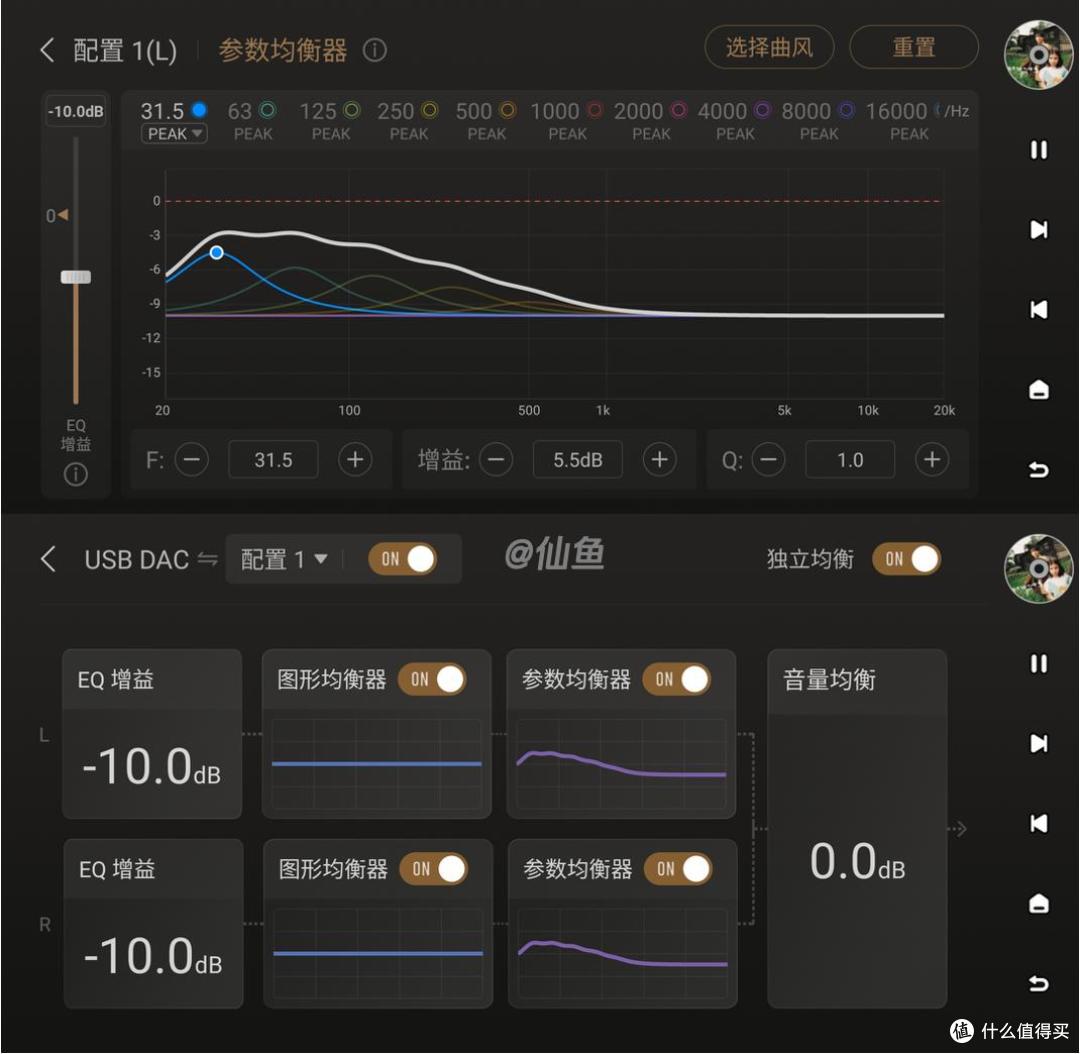Image resolution: width=1080 pixels, height=1054 pixels.
Task: Tap the home icon in bottom panel
Action: (1038, 903)
